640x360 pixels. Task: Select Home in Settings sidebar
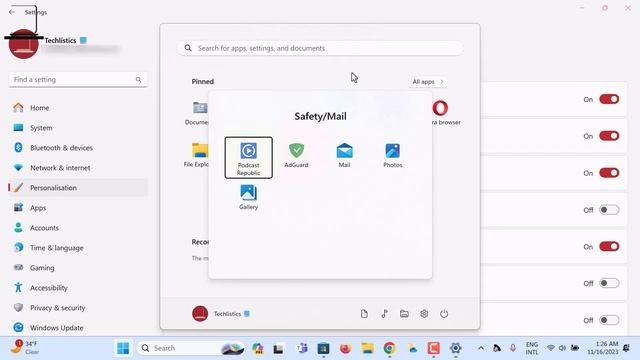78,108
